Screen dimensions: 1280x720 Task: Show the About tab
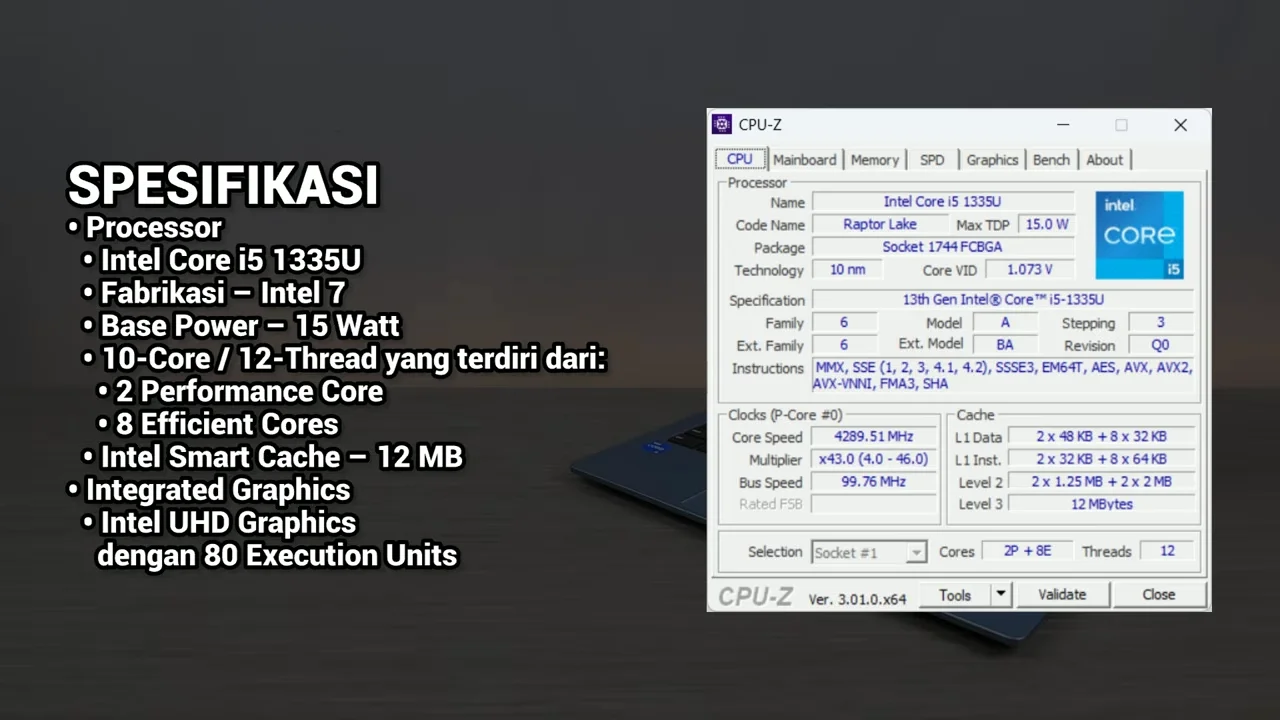pyautogui.click(x=1104, y=160)
